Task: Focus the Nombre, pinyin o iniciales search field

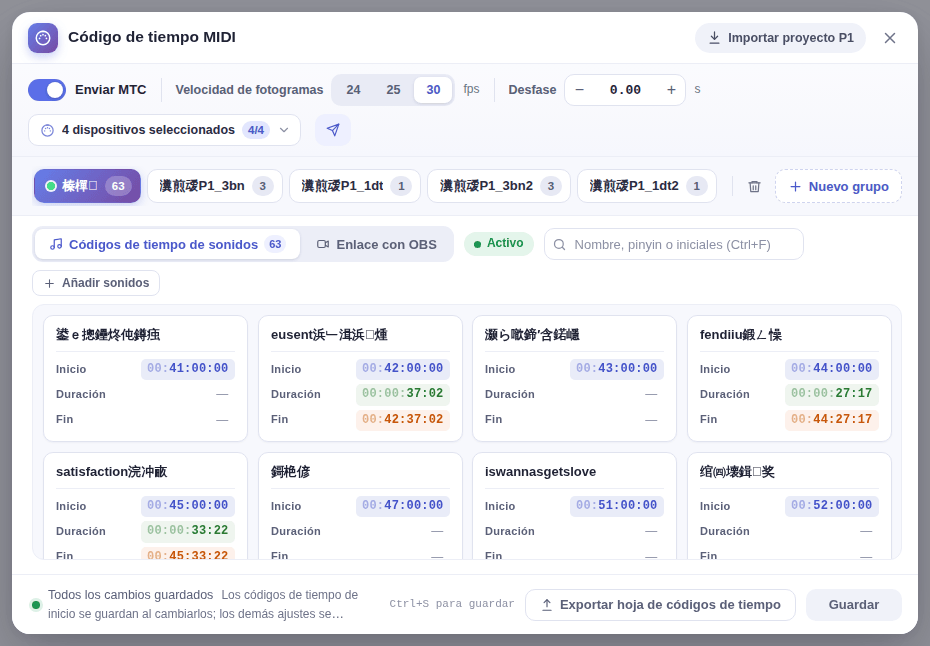Action: (674, 244)
